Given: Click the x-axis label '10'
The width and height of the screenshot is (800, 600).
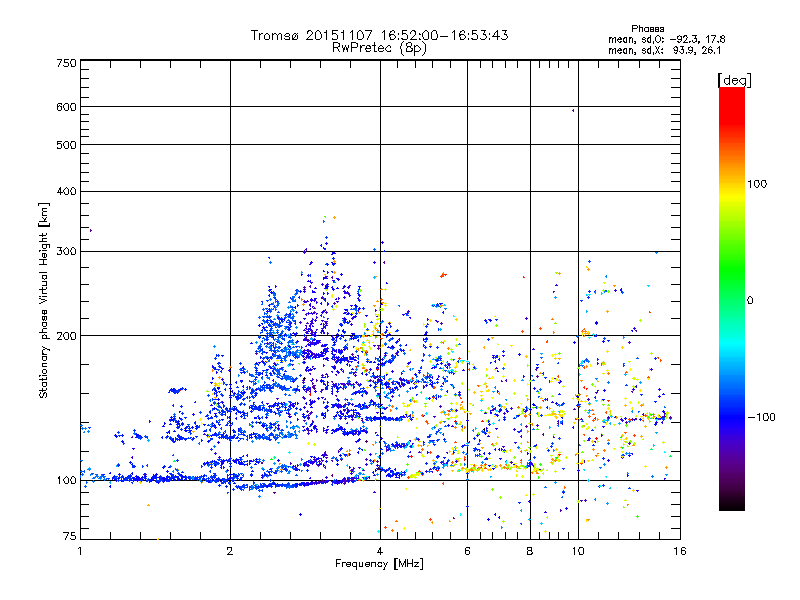Looking at the screenshot, I should pyautogui.click(x=578, y=551).
